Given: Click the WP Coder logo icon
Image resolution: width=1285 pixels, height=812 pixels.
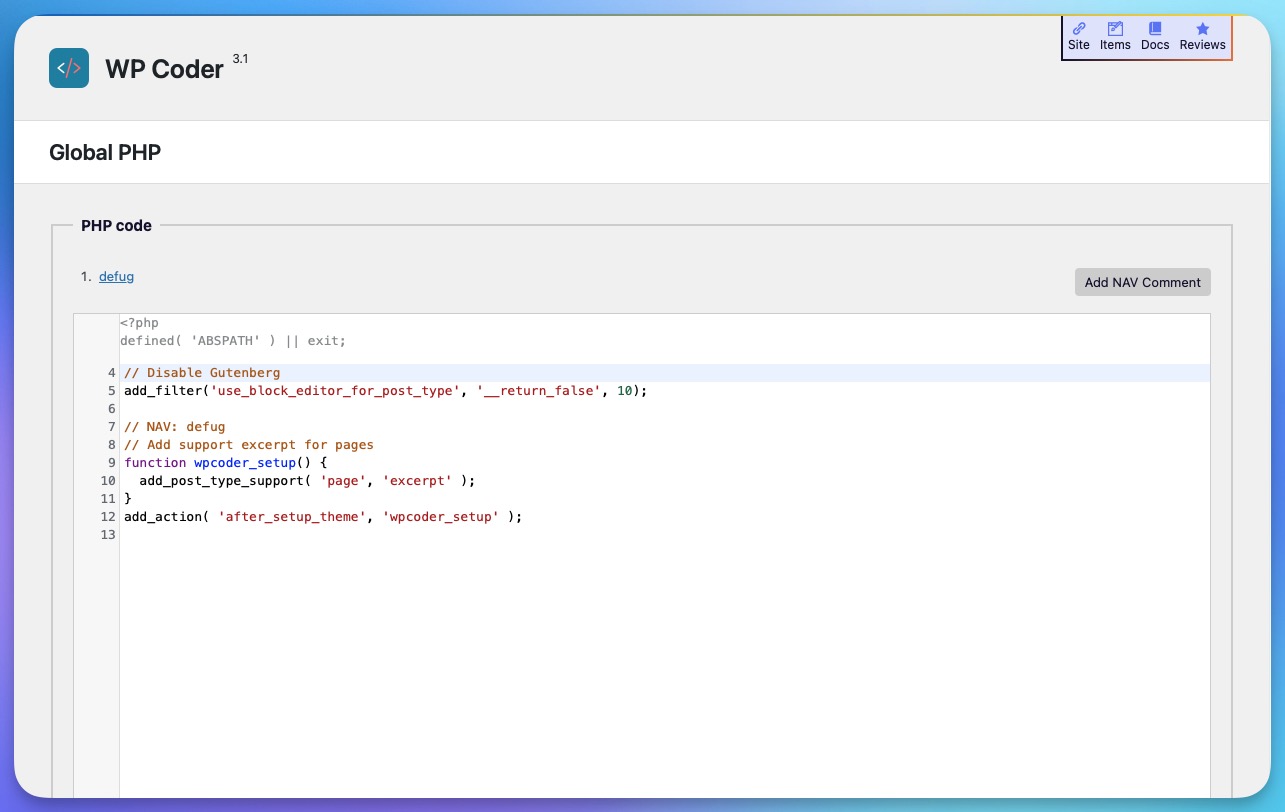Looking at the screenshot, I should 69,68.
